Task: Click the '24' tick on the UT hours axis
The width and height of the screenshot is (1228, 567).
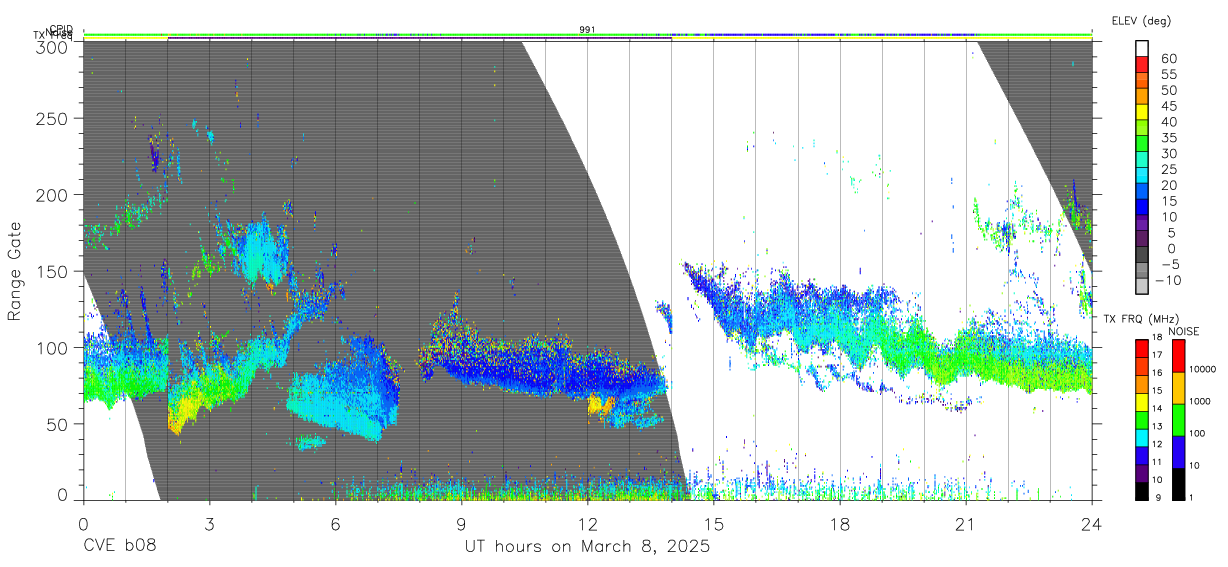Action: tap(1091, 524)
